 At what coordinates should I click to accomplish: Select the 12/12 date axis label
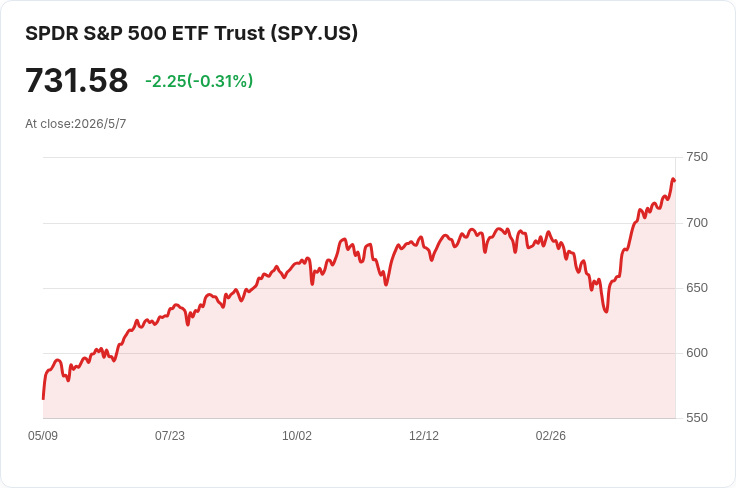[424, 436]
